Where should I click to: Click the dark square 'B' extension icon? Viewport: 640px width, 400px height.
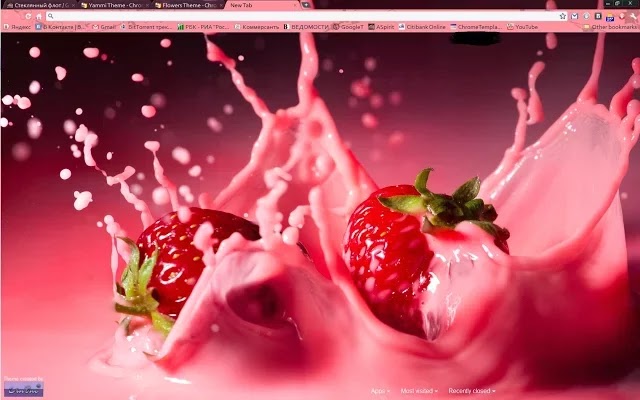pyautogui.click(x=598, y=16)
